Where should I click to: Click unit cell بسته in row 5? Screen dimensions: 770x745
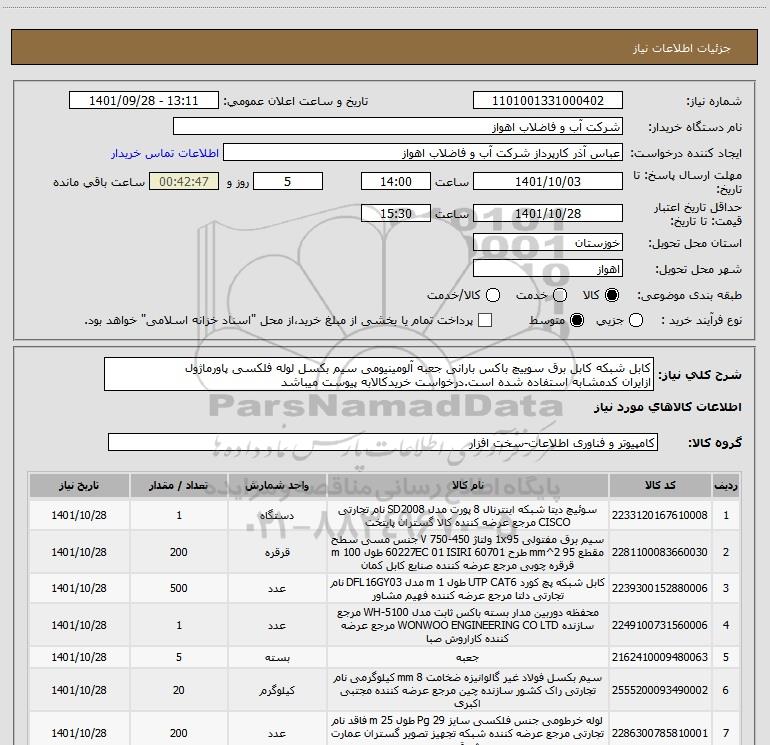(277, 658)
